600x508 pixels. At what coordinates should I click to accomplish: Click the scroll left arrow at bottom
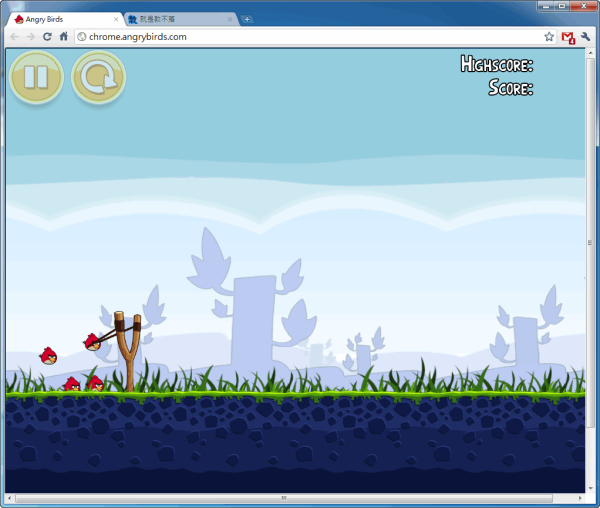click(x=10, y=498)
